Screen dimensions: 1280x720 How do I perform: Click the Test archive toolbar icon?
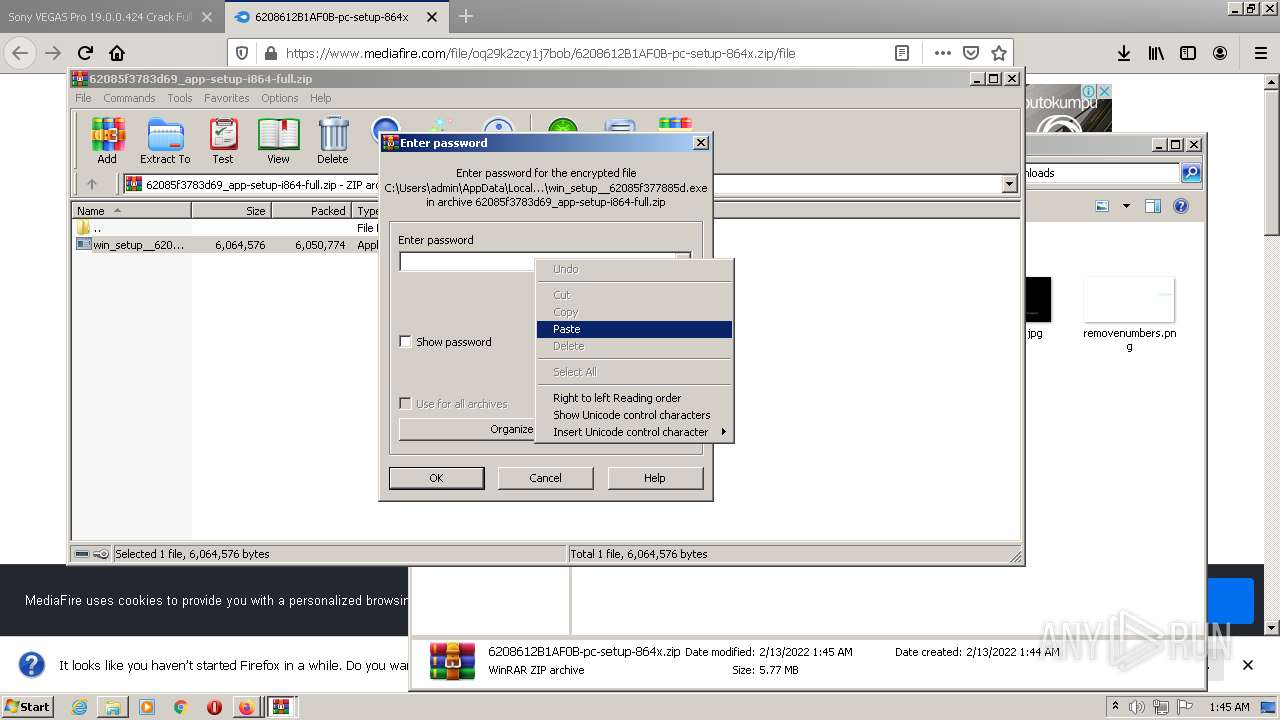(x=223, y=141)
